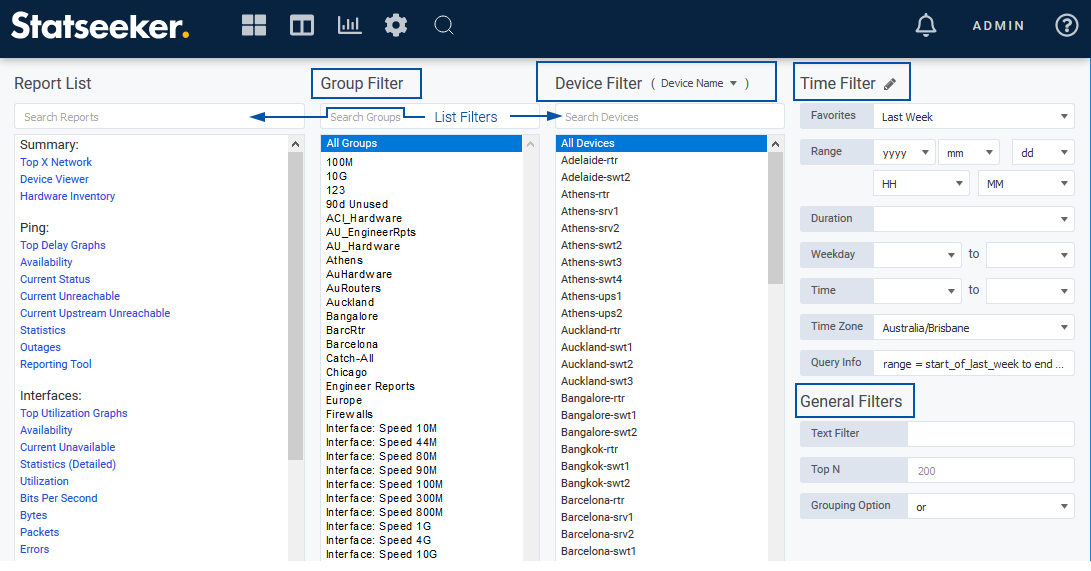Select Athens-rtr in the device list

[587, 194]
